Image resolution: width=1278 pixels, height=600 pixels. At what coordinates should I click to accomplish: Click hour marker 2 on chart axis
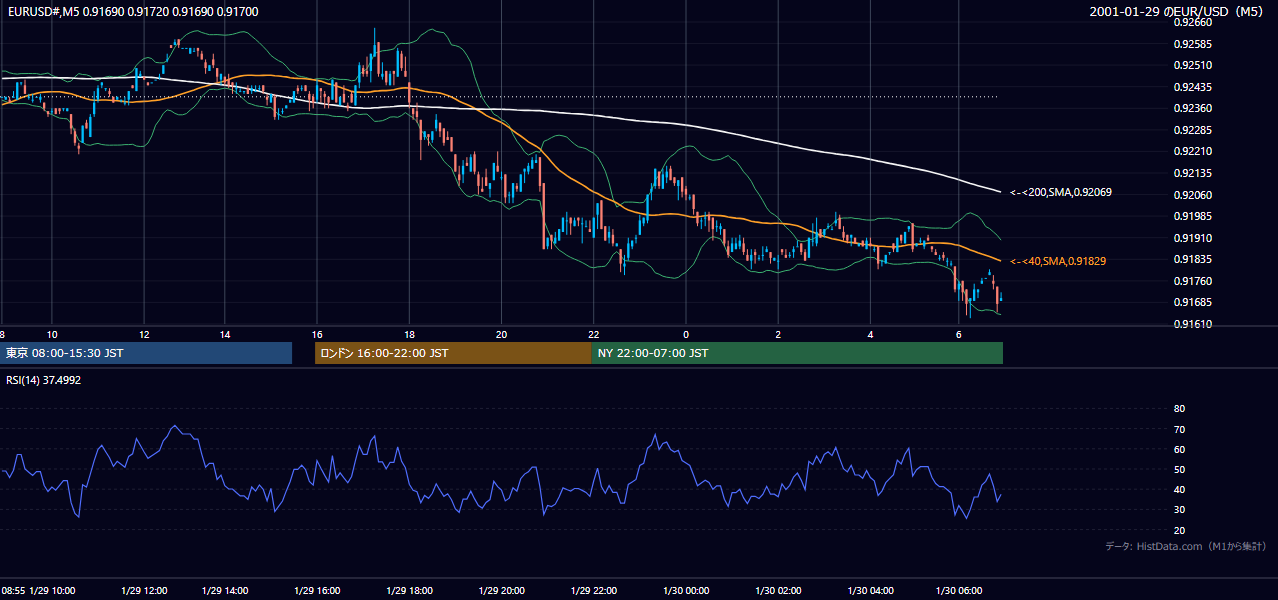[x=778, y=334]
